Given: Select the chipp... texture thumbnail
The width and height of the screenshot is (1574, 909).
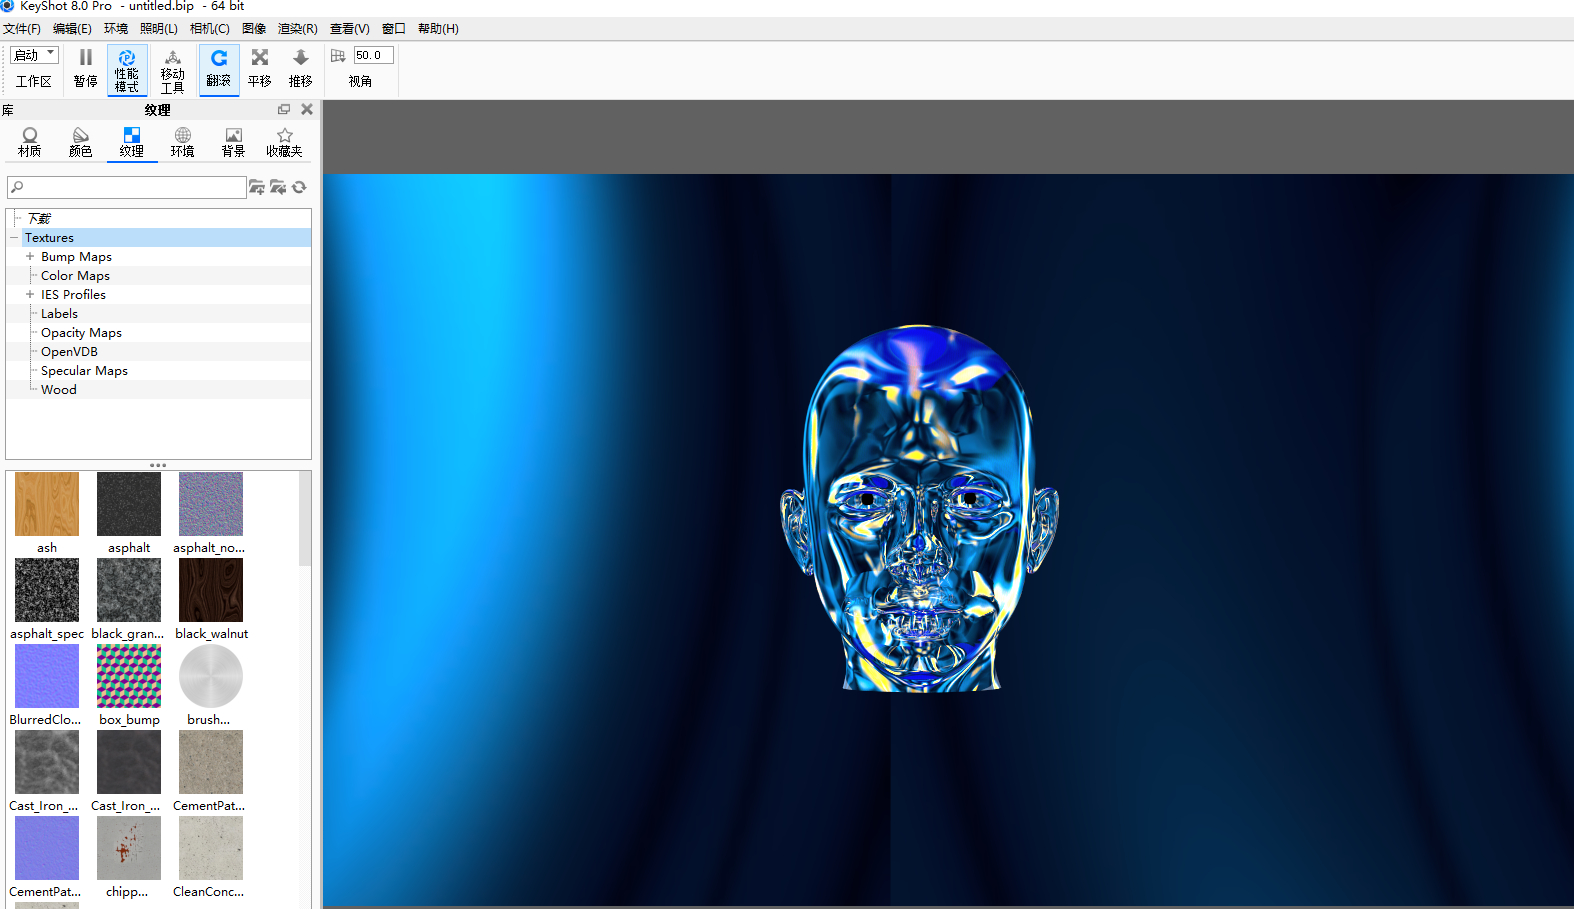Looking at the screenshot, I should point(129,848).
